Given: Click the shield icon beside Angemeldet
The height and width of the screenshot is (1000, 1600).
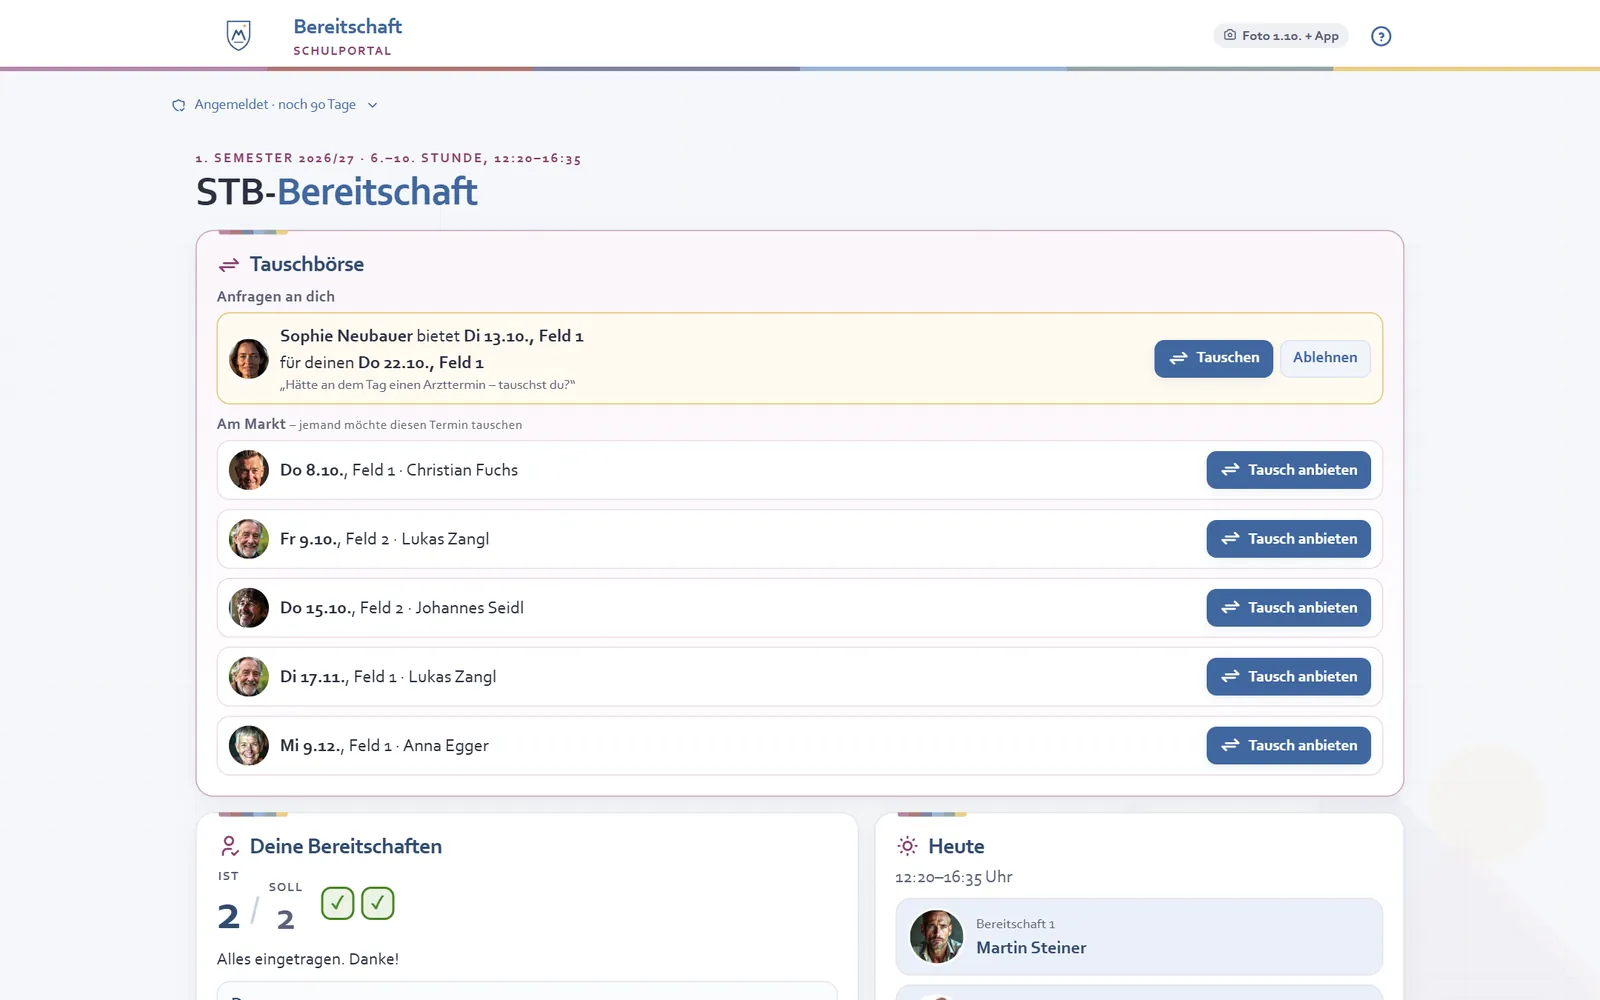Looking at the screenshot, I should 179,105.
